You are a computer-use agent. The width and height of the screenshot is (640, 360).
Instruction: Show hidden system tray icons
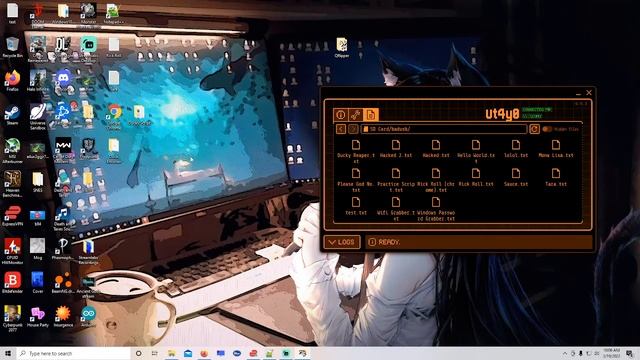pos(565,353)
